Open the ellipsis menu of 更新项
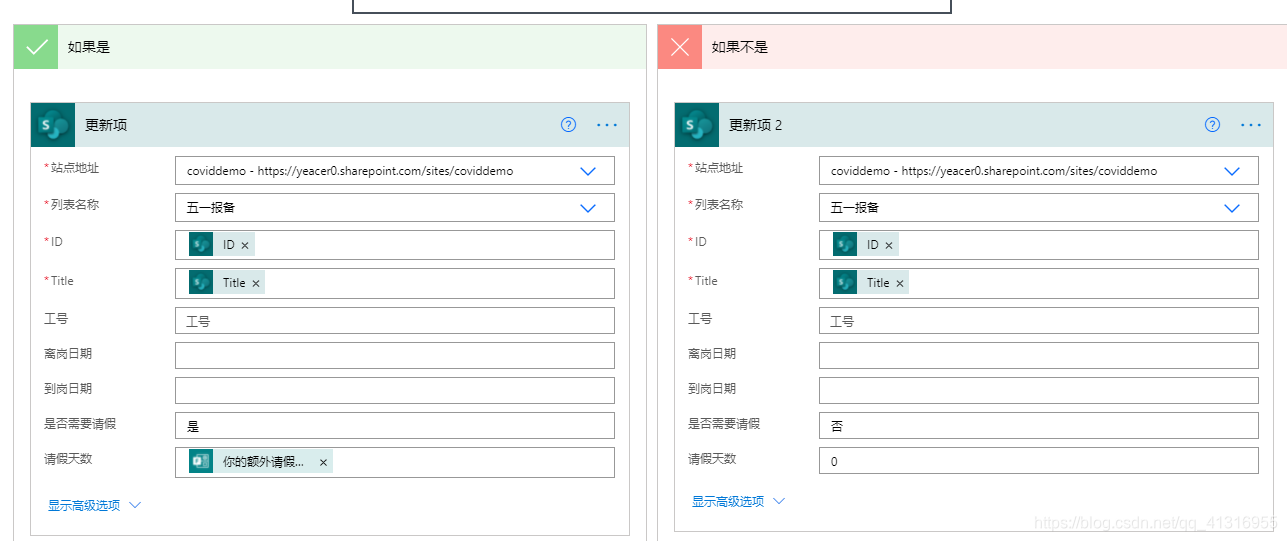Screen dimensions: 1287x541 pos(607,125)
